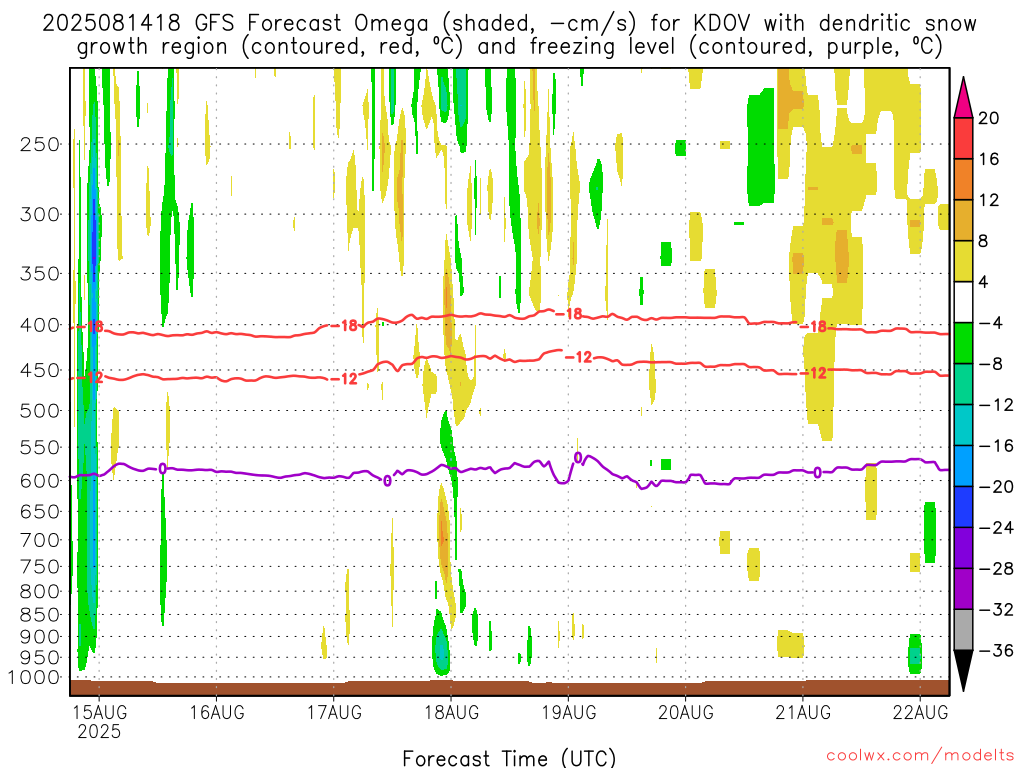Click the 800 pressure level label

click(x=40, y=592)
